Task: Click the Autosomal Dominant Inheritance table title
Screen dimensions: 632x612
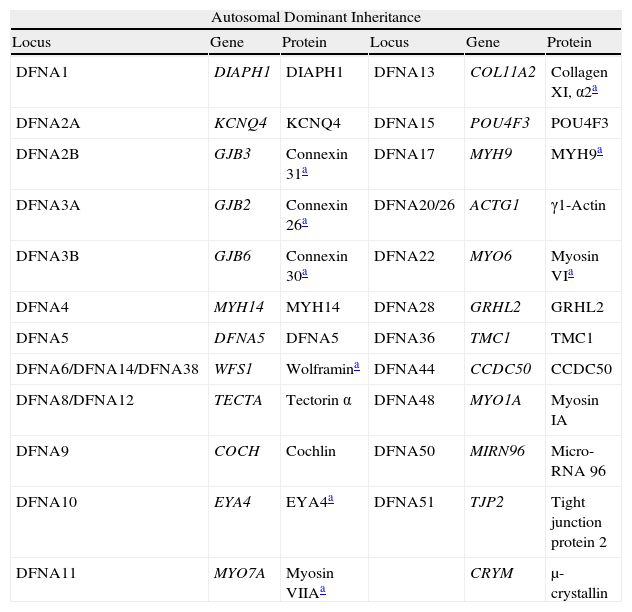Action: point(316,17)
